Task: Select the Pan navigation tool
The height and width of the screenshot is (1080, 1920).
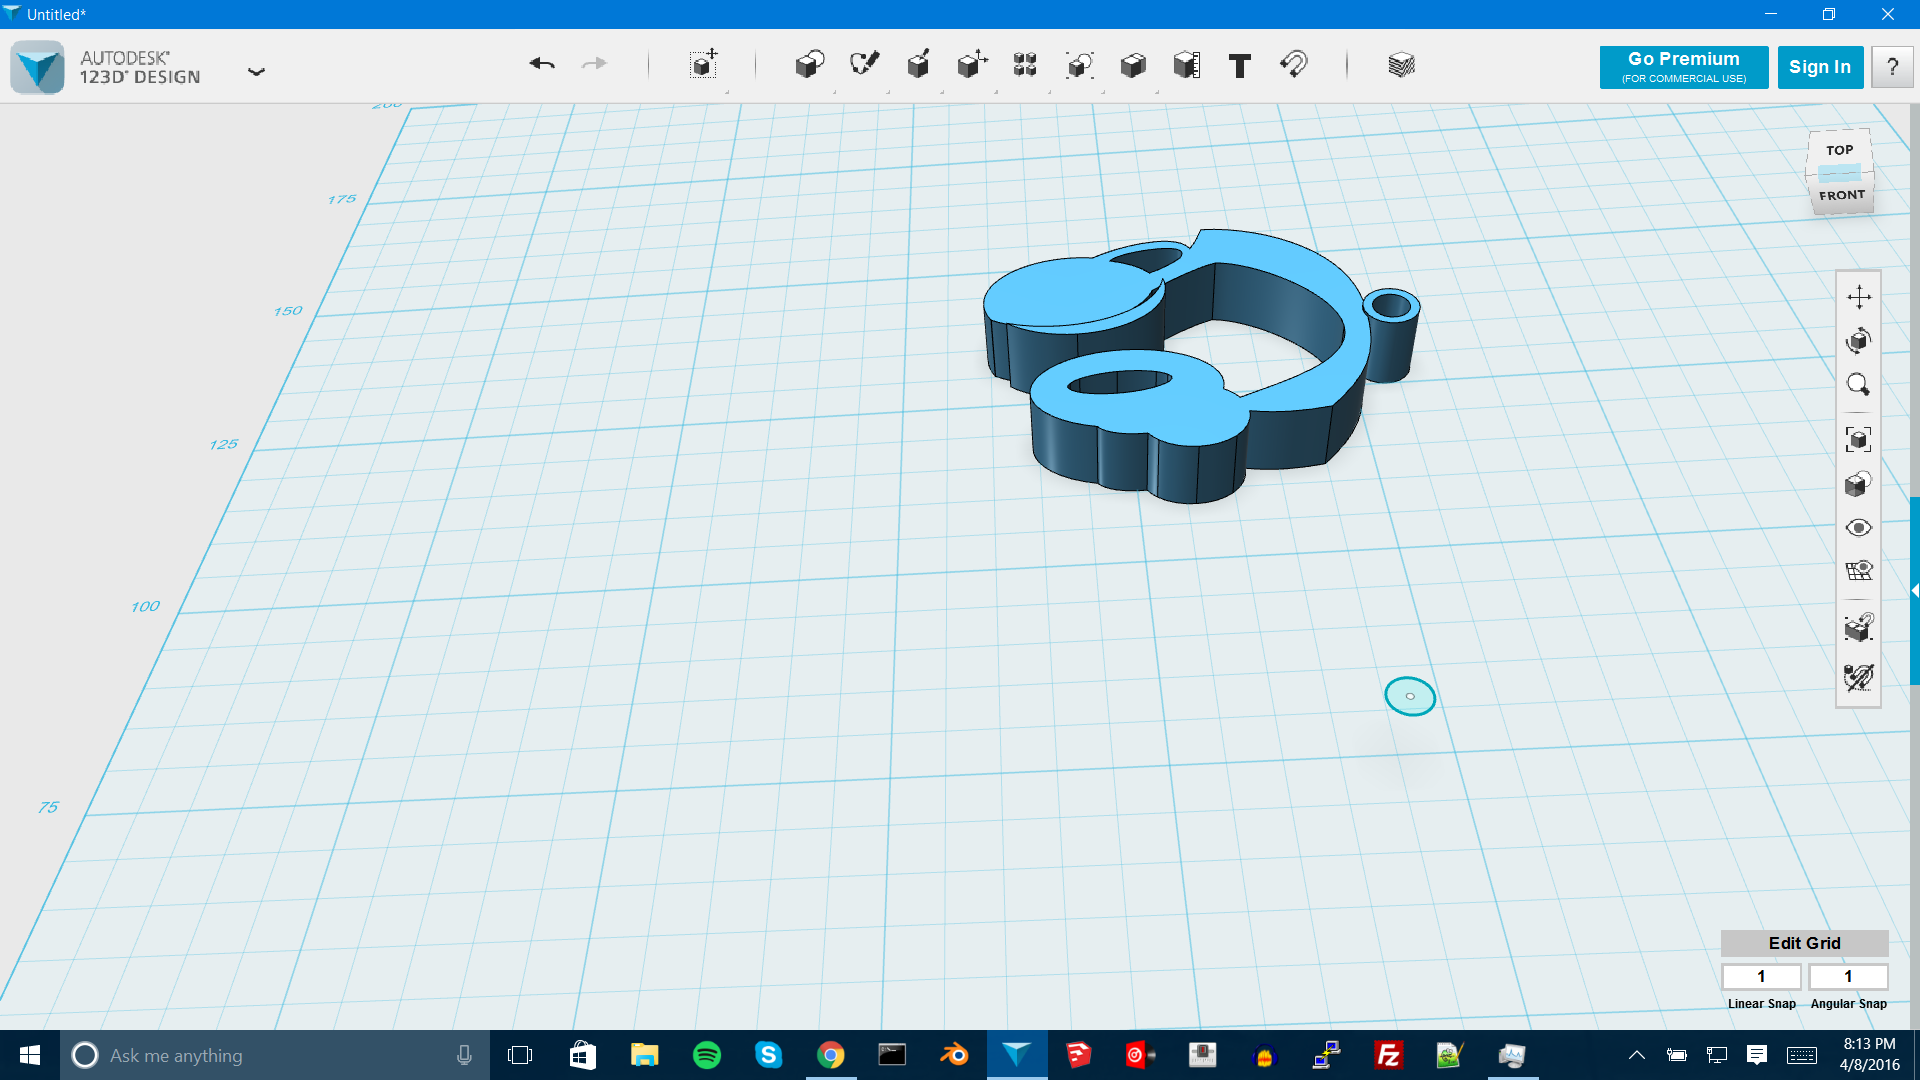Action: click(1859, 297)
